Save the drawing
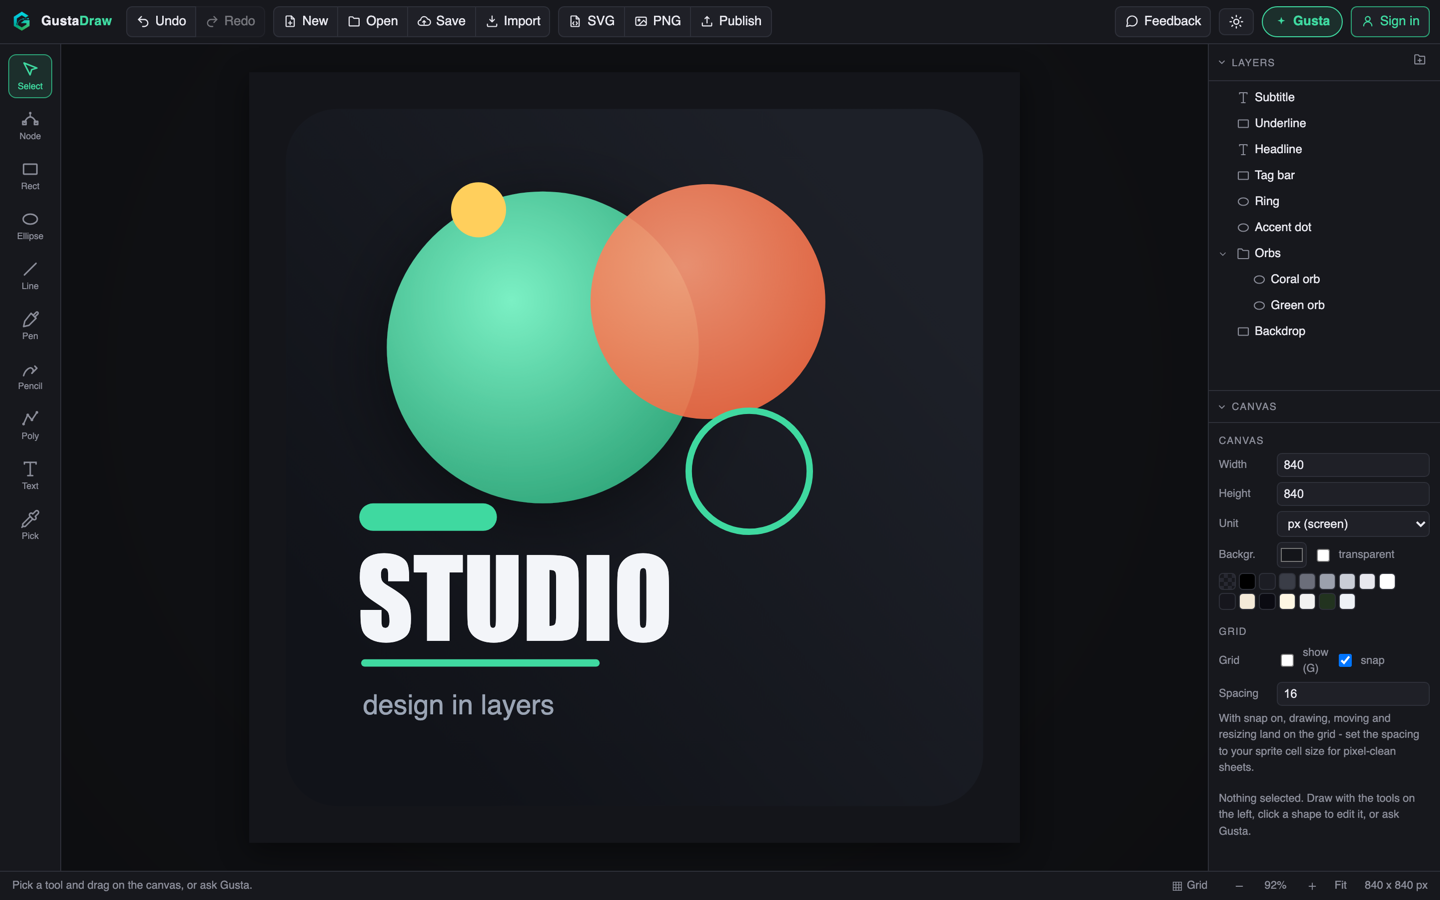1440x900 pixels. [x=441, y=21]
